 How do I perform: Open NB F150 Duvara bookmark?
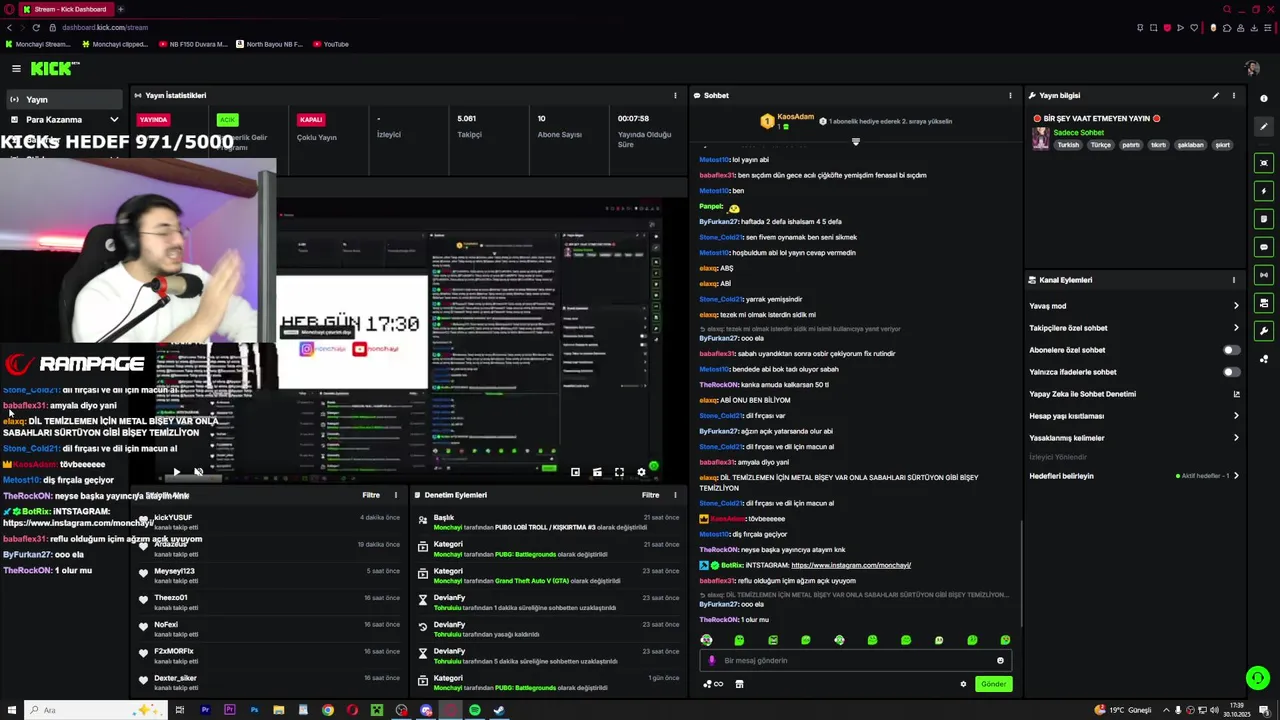(193, 44)
